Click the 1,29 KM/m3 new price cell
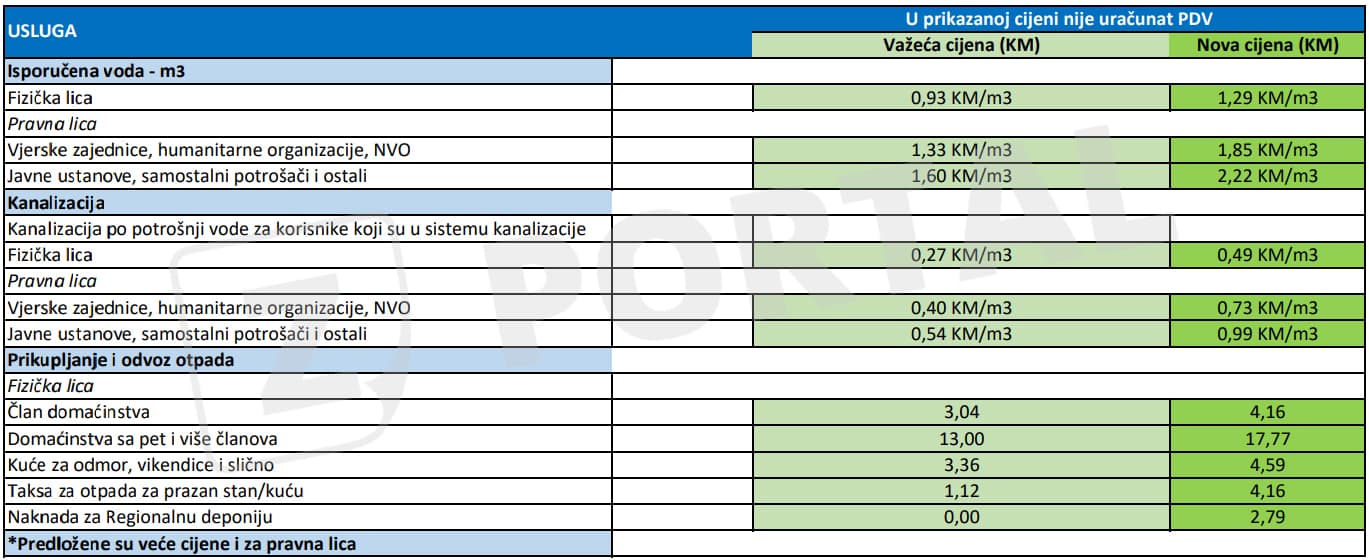 [1267, 98]
